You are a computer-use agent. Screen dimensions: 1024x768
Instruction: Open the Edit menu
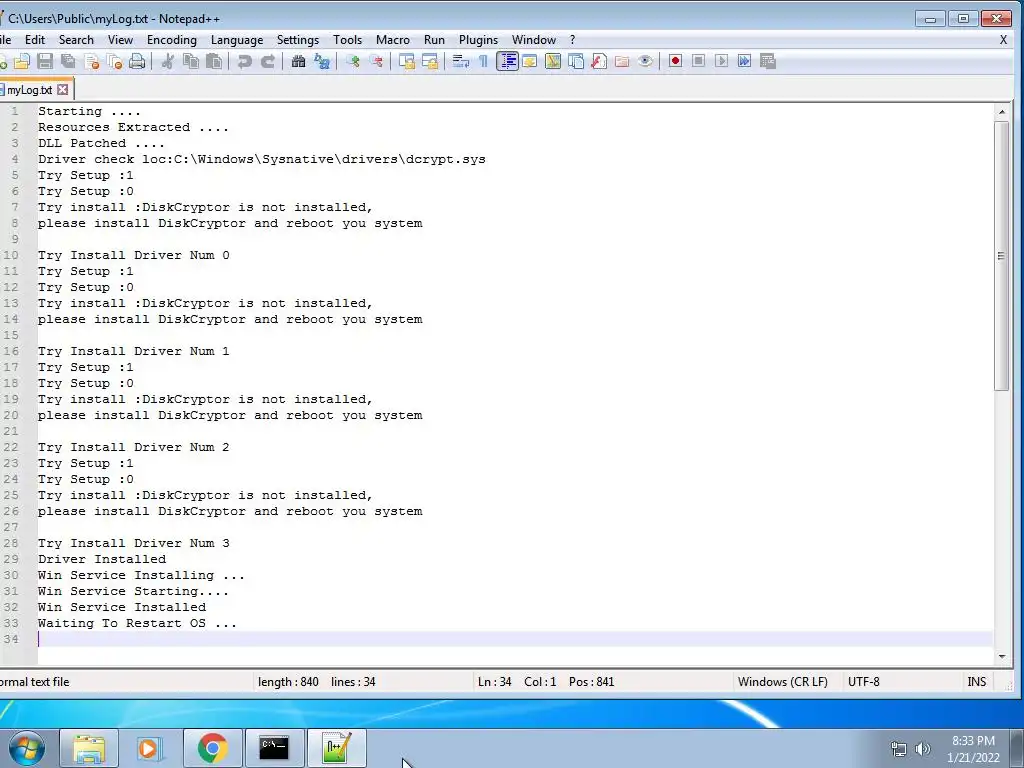point(35,40)
